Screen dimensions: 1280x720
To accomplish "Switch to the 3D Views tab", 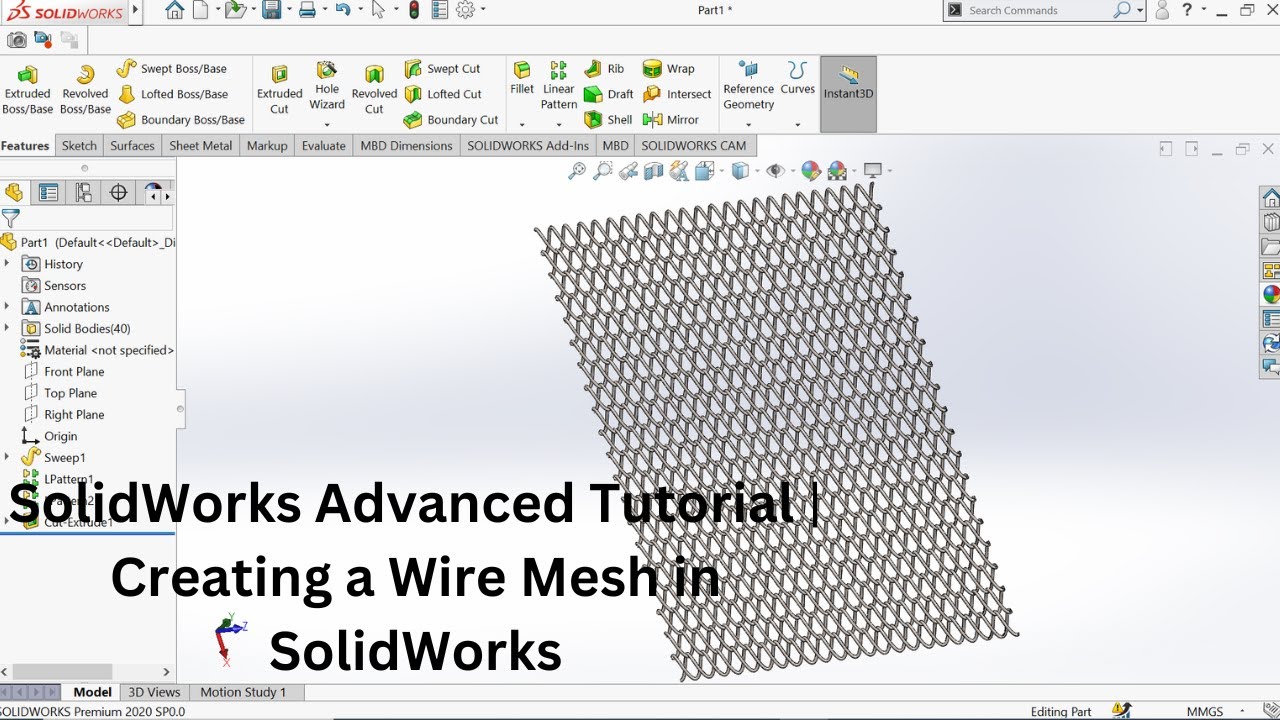I will tap(154, 692).
